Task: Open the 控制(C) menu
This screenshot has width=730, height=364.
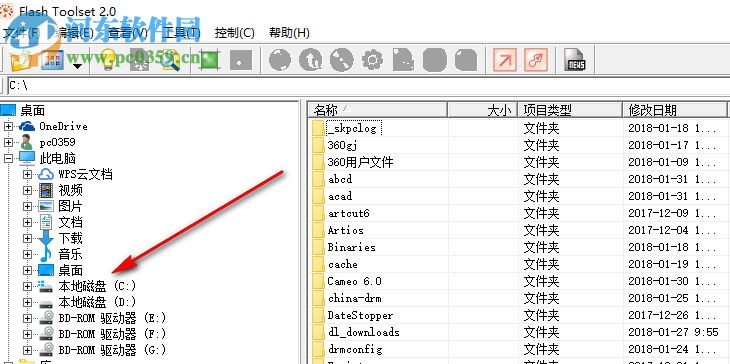Action: pyautogui.click(x=235, y=33)
